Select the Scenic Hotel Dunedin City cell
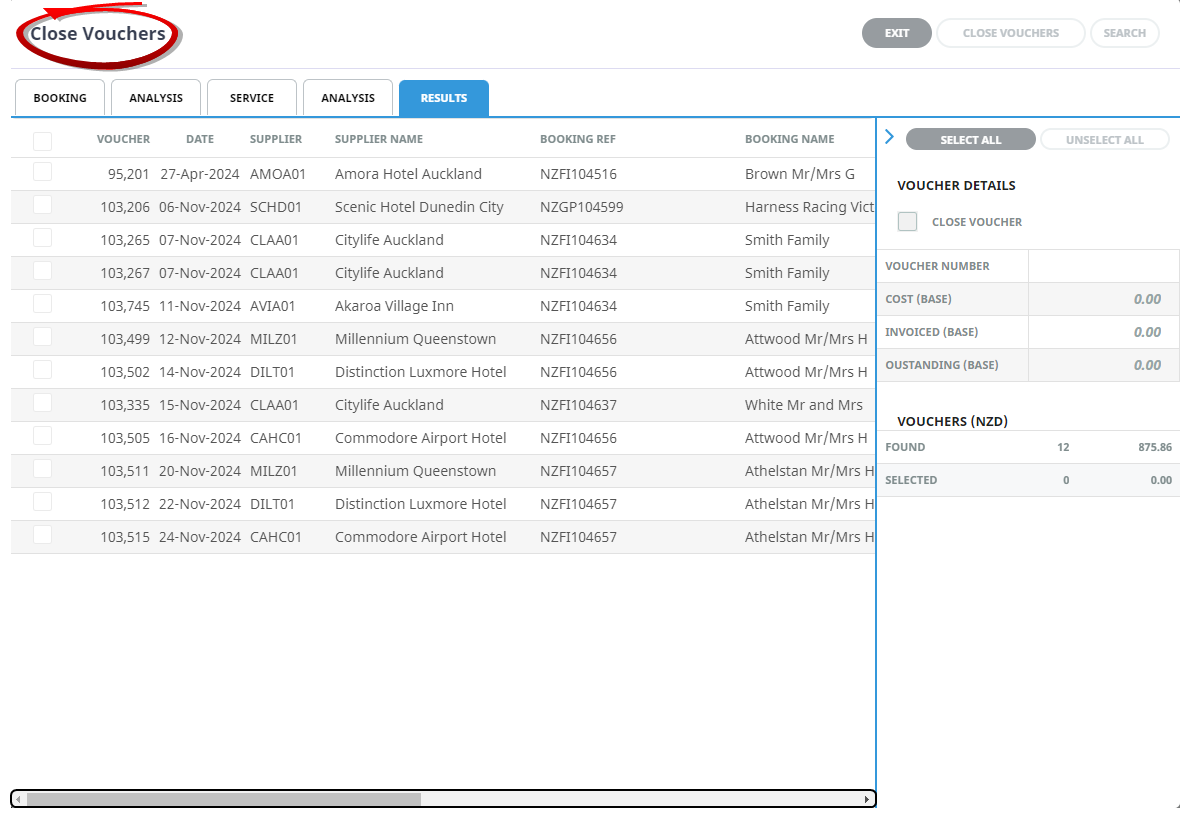The width and height of the screenshot is (1180, 819). (x=419, y=207)
